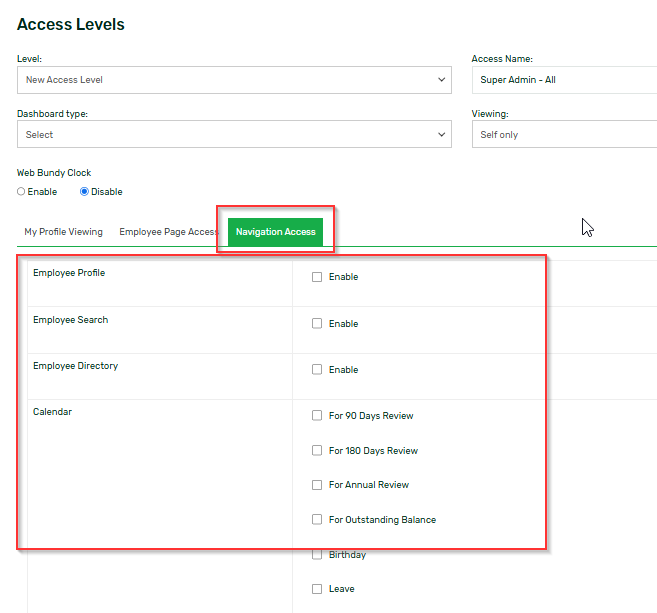Check the Leave calendar checkbox

317,589
